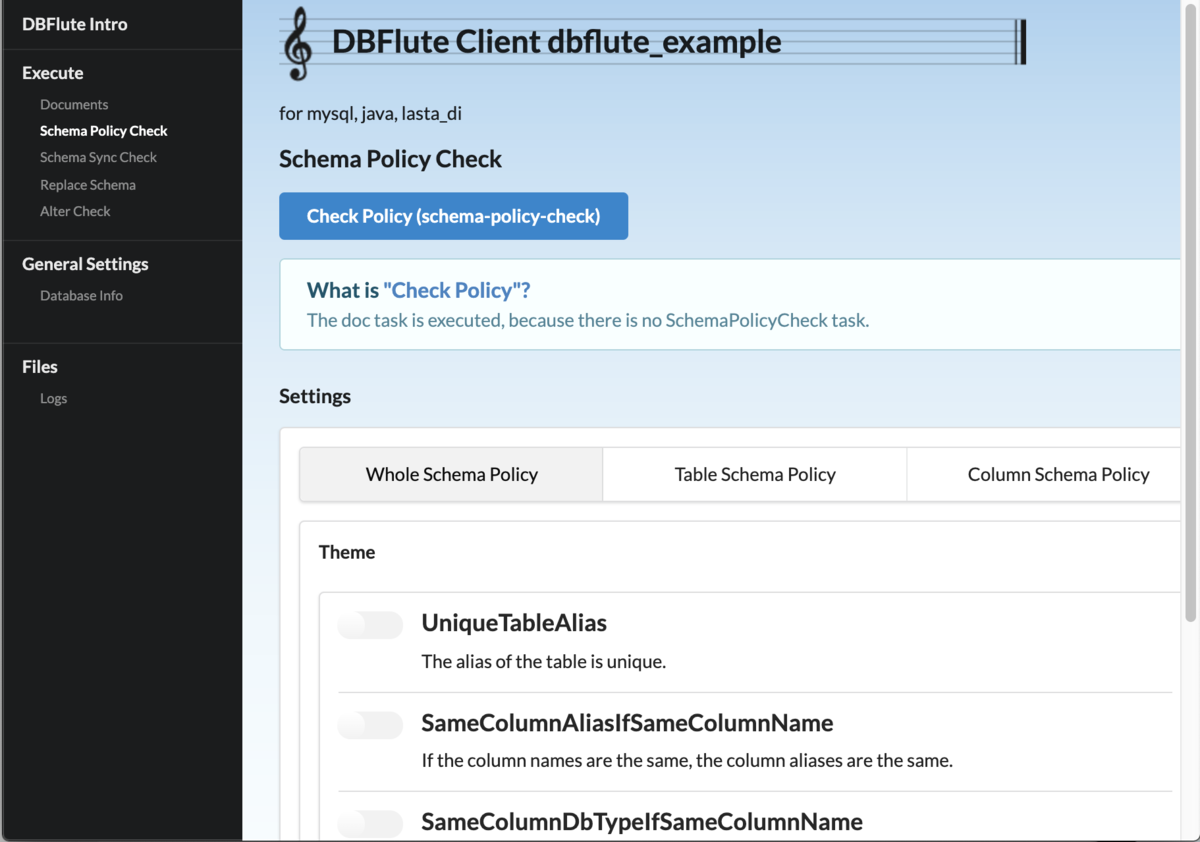Open the Alter Check page
The width and height of the screenshot is (1200, 842).
75,211
